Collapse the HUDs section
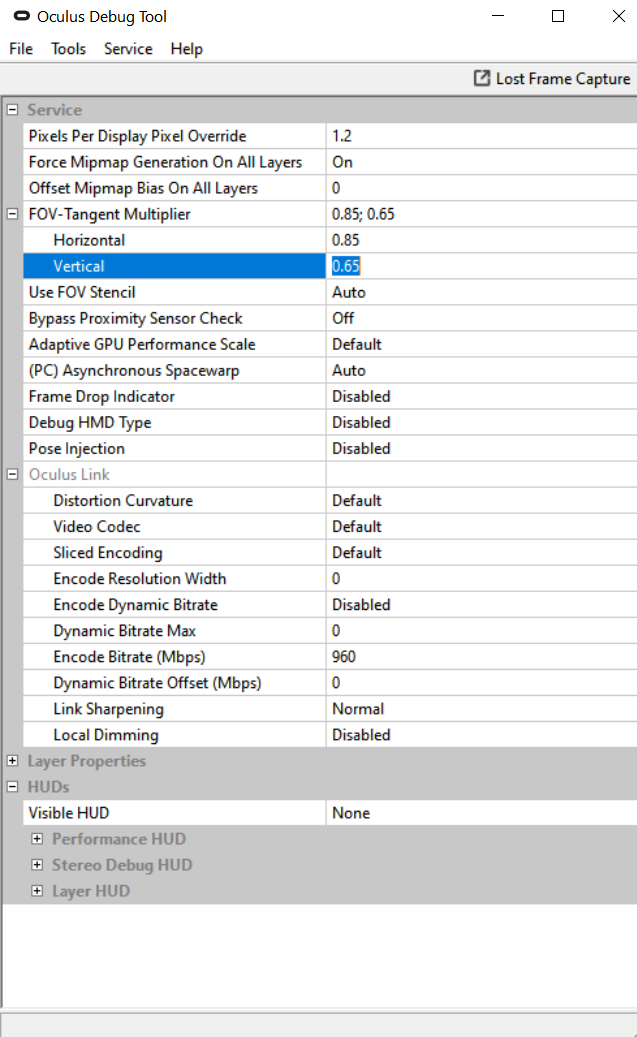Screen dimensions: 637x1037 [13, 787]
